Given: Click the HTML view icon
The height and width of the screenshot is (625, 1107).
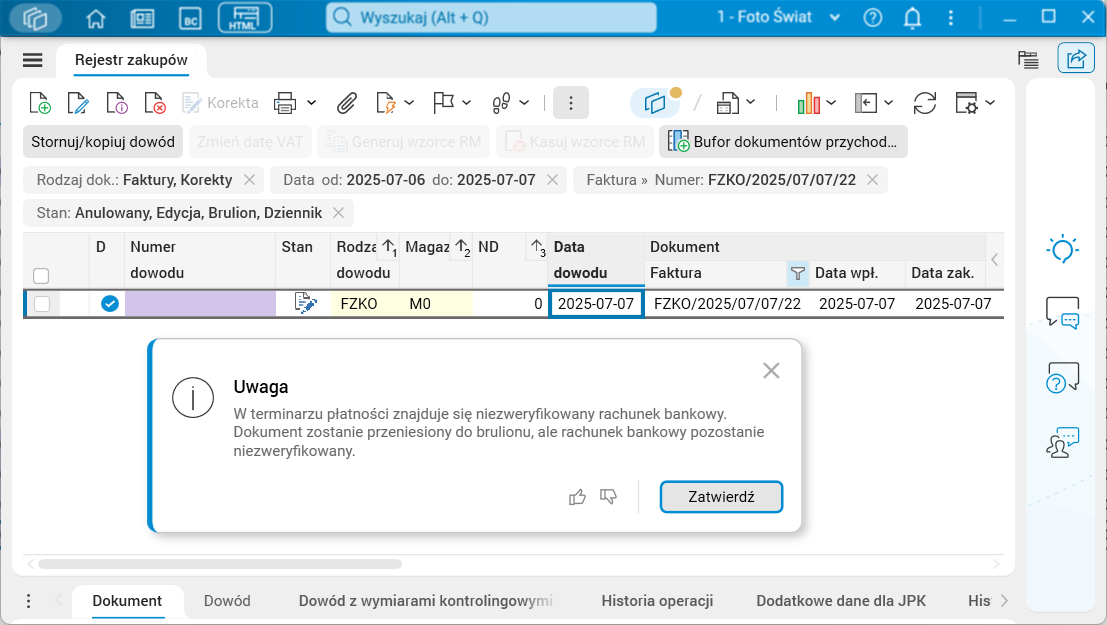Looking at the screenshot, I should [244, 18].
